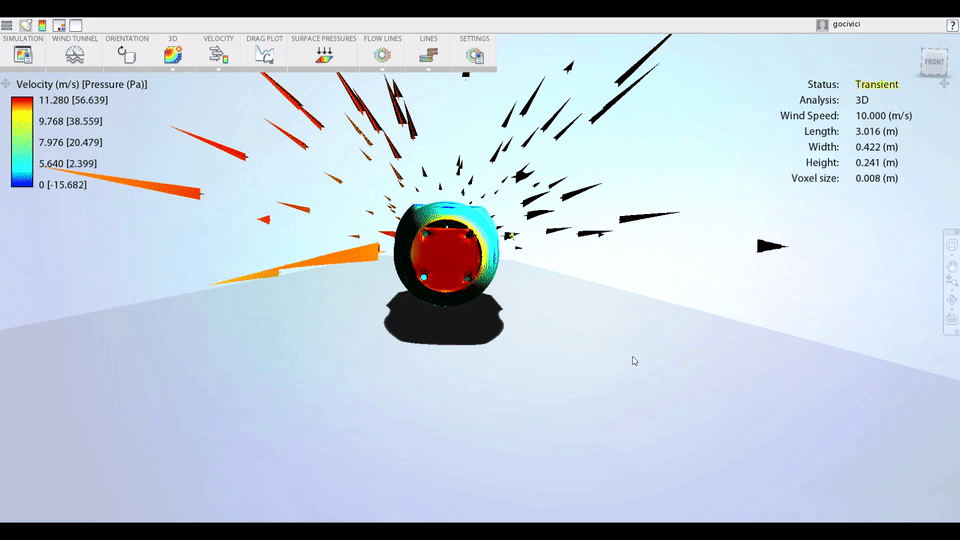The width and height of the screenshot is (960, 540).
Task: Select the 3D colored cube icon
Action: pos(173,55)
